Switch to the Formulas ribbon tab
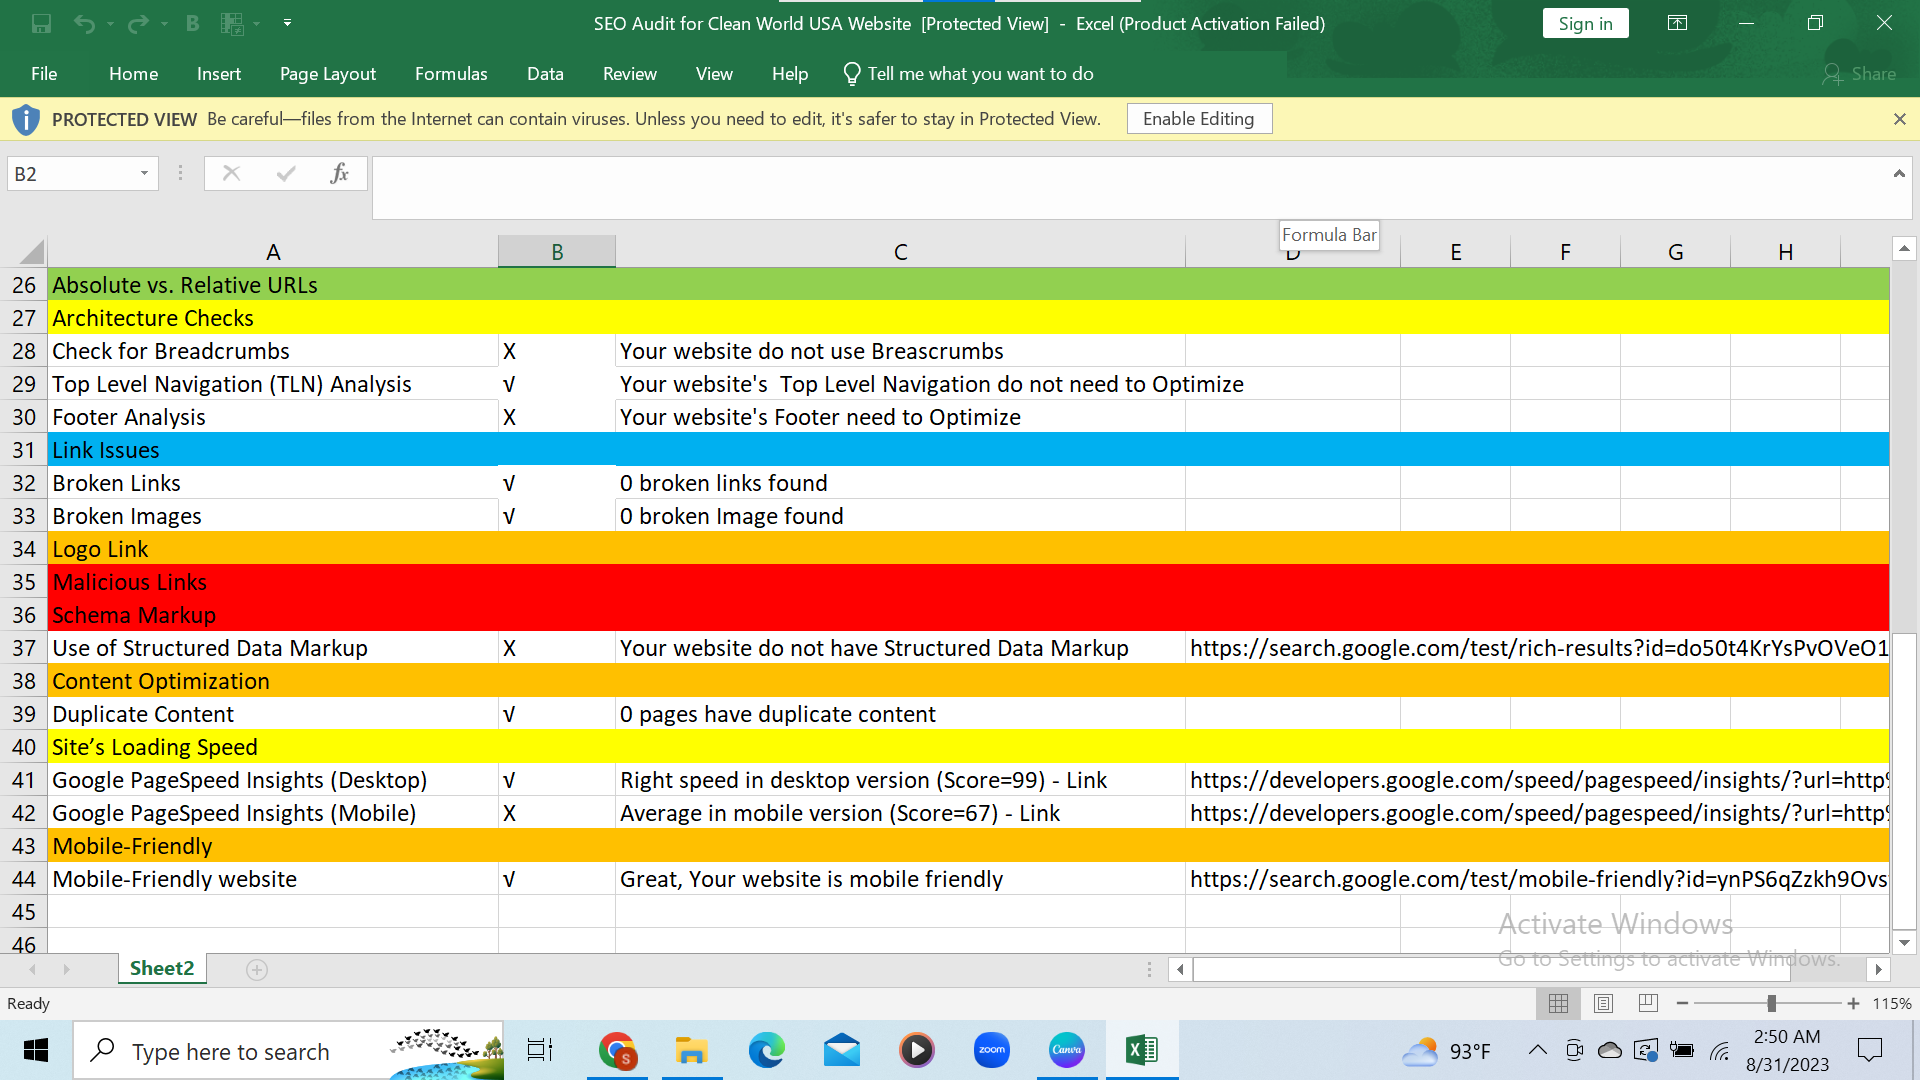Viewport: 1920px width, 1080px height. 451,73
